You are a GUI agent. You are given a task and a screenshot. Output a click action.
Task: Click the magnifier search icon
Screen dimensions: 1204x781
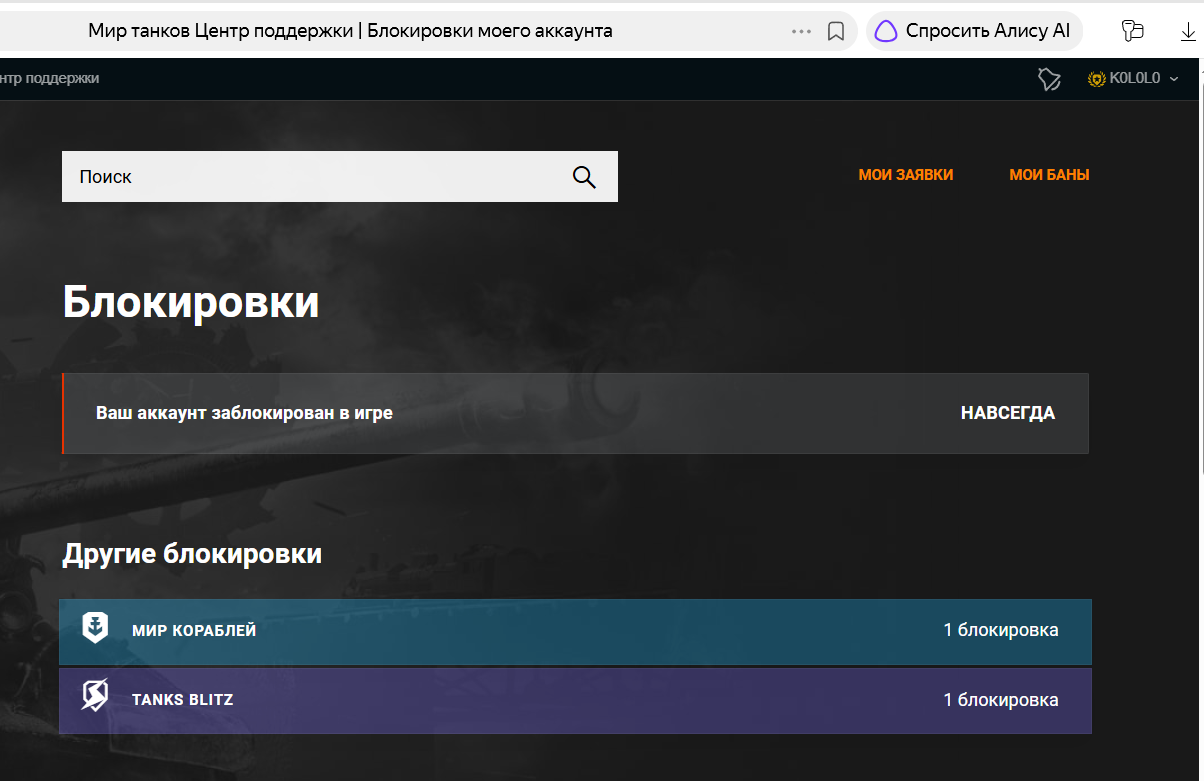(584, 177)
